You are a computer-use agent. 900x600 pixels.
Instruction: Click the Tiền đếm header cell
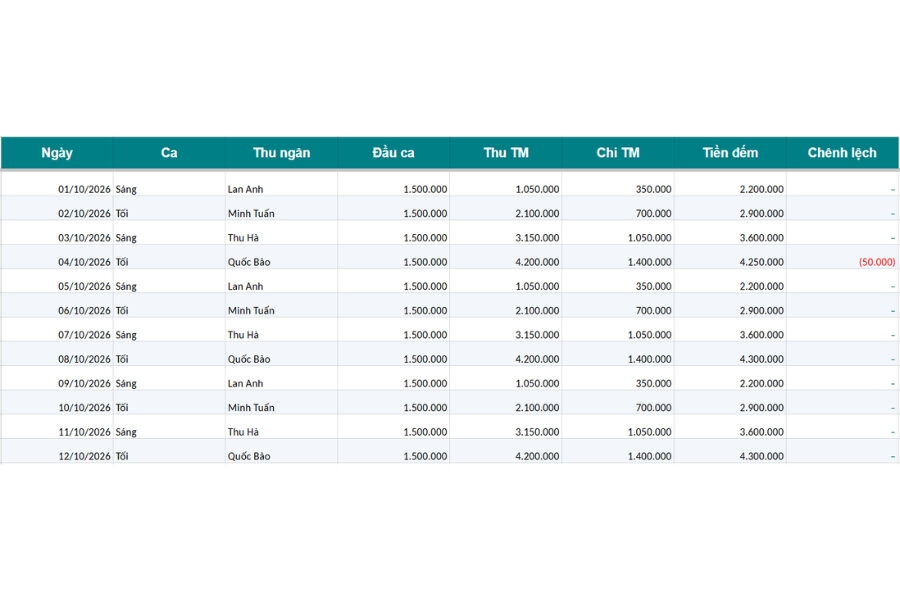pyautogui.click(x=730, y=153)
